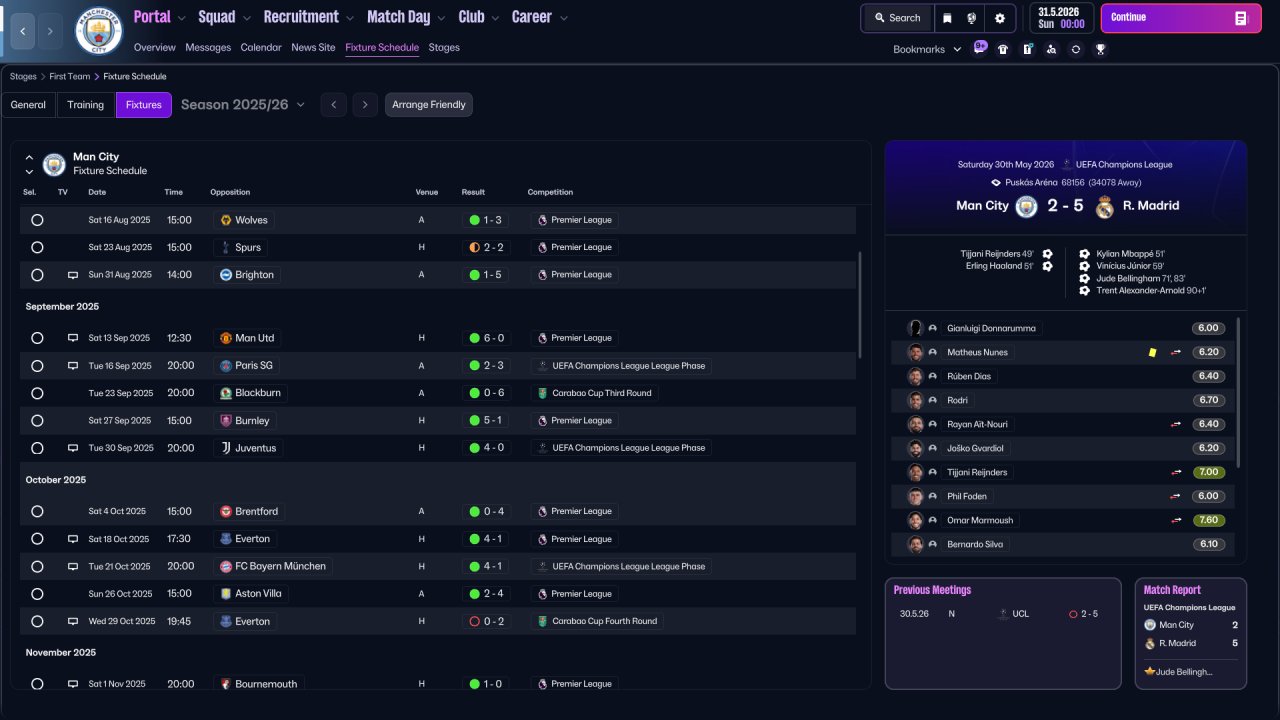Viewport: 1280px width, 720px height.
Task: Click the TV icon in the Brighton row
Action: click(72, 275)
